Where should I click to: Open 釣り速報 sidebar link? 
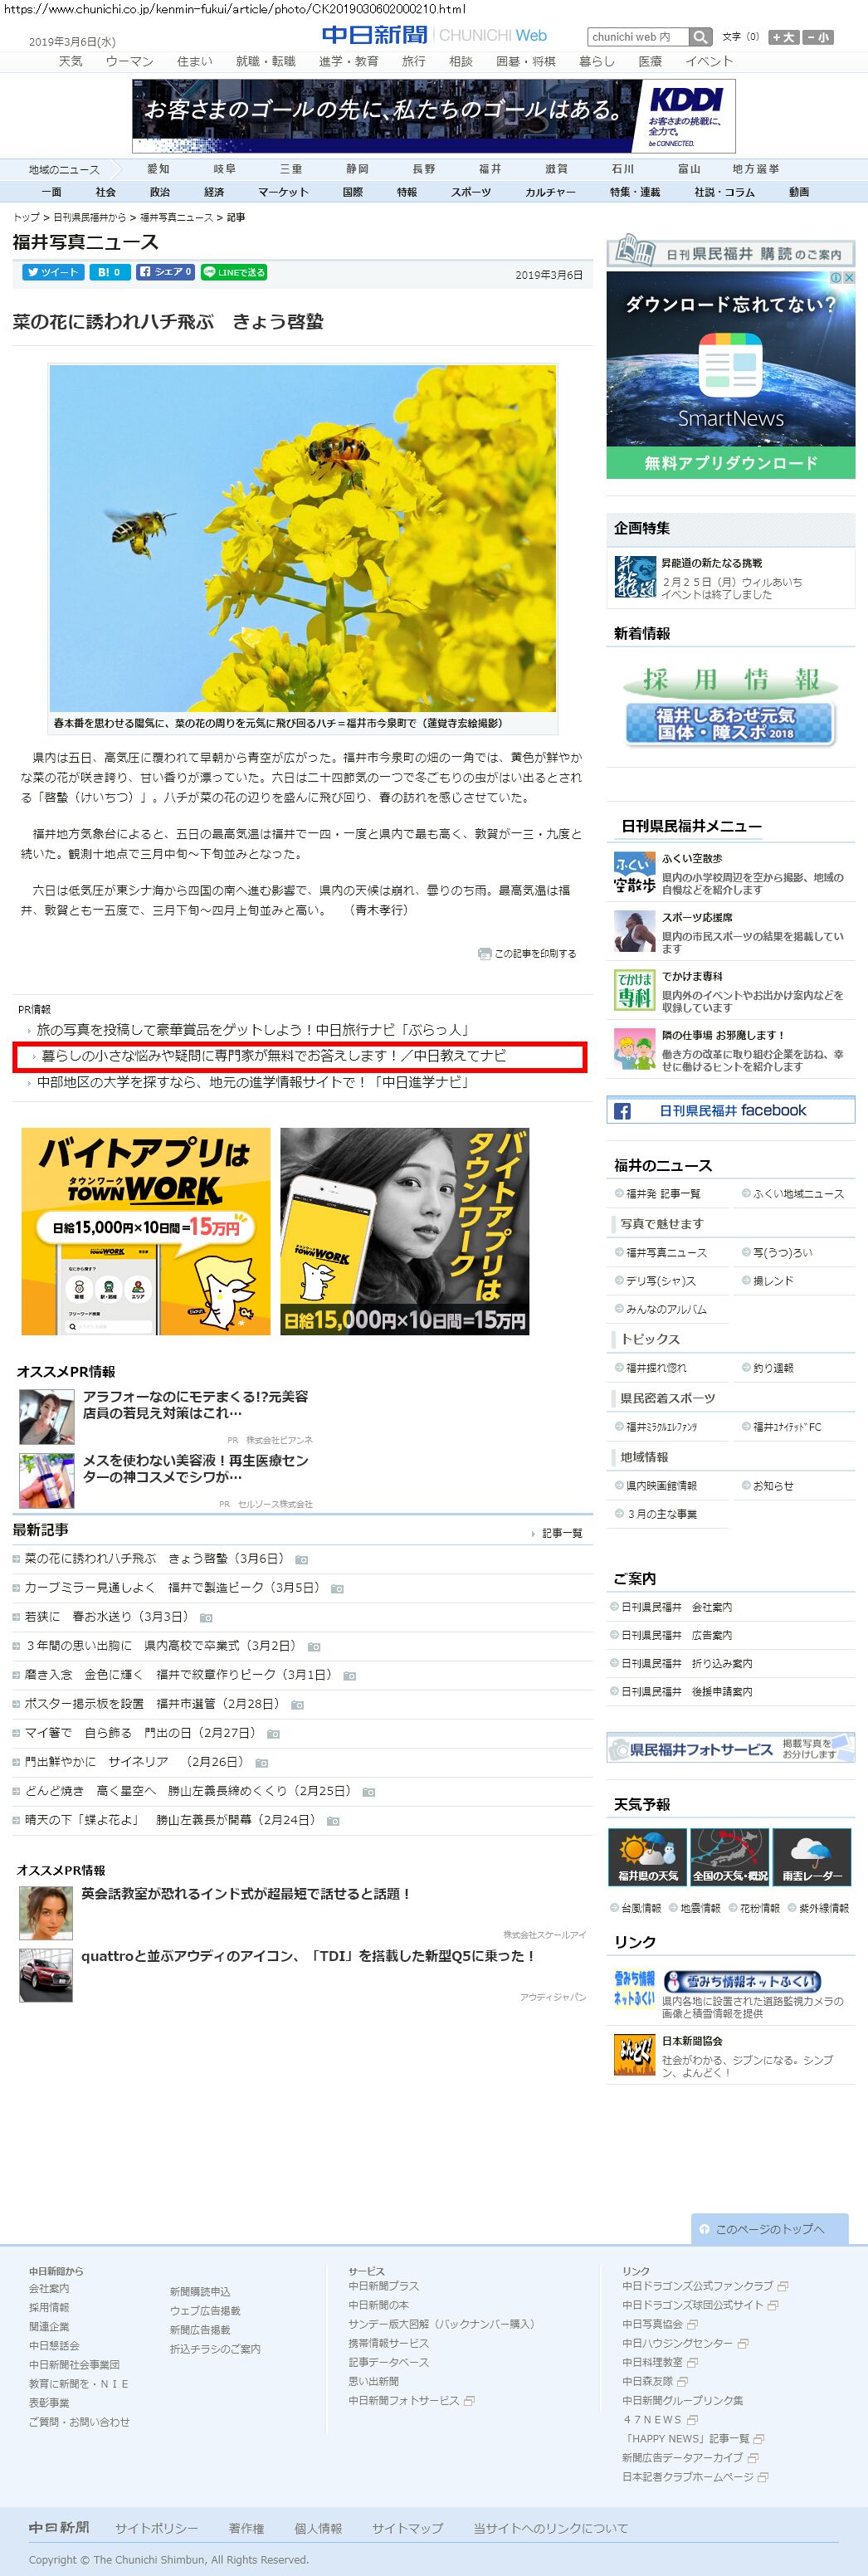point(773,1368)
